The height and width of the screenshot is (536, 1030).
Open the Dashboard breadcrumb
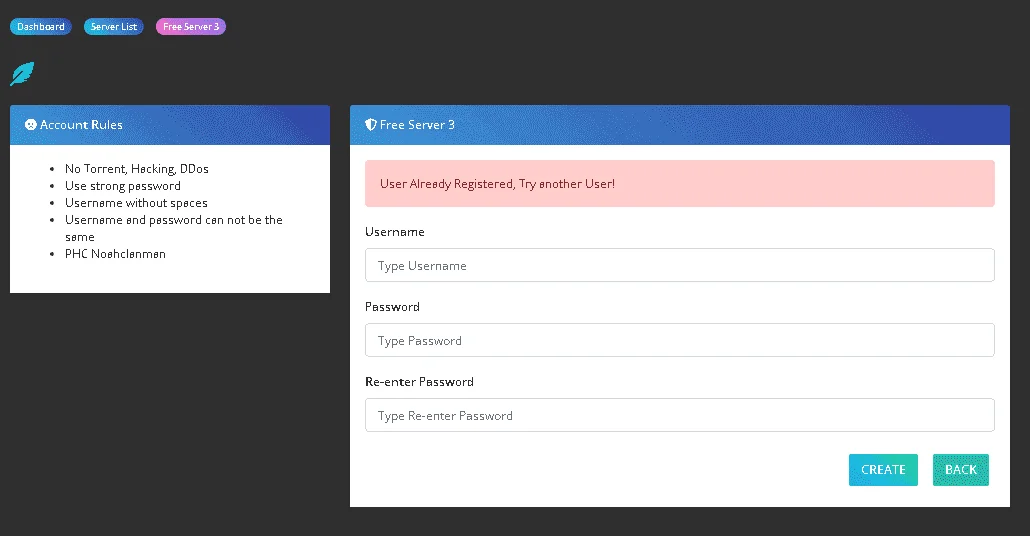click(x=41, y=27)
